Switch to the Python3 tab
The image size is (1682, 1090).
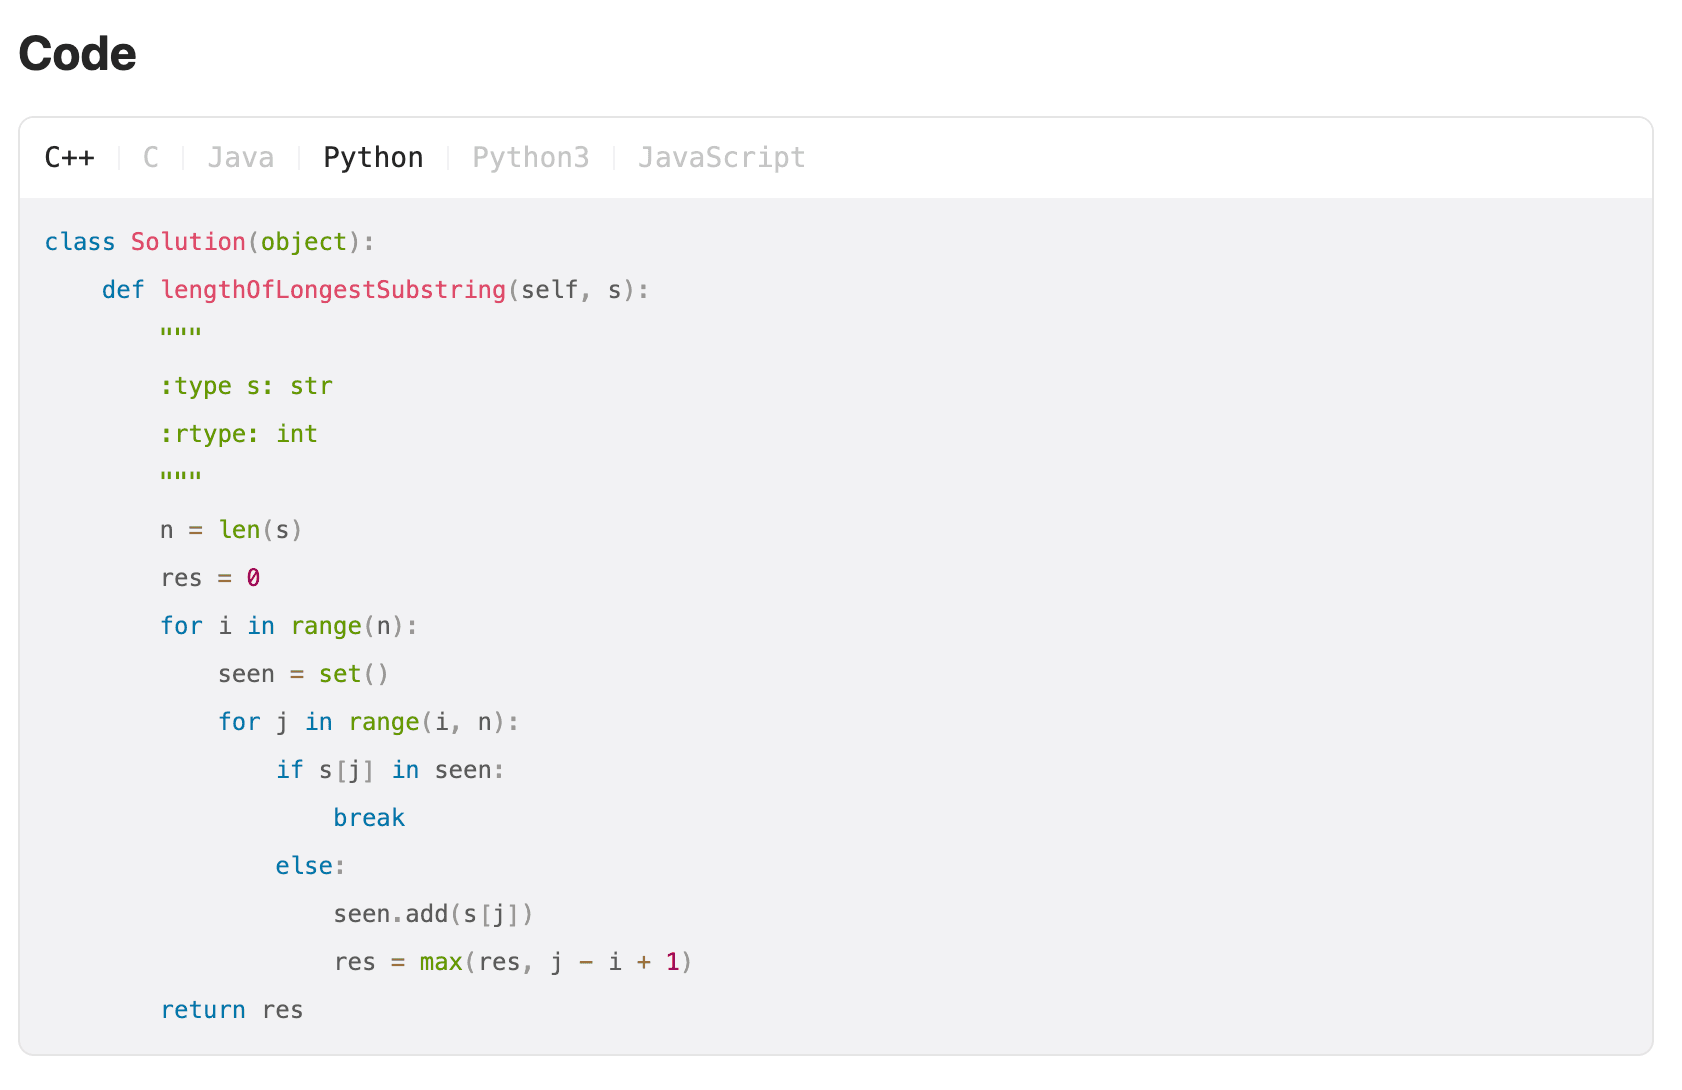pyautogui.click(x=530, y=158)
